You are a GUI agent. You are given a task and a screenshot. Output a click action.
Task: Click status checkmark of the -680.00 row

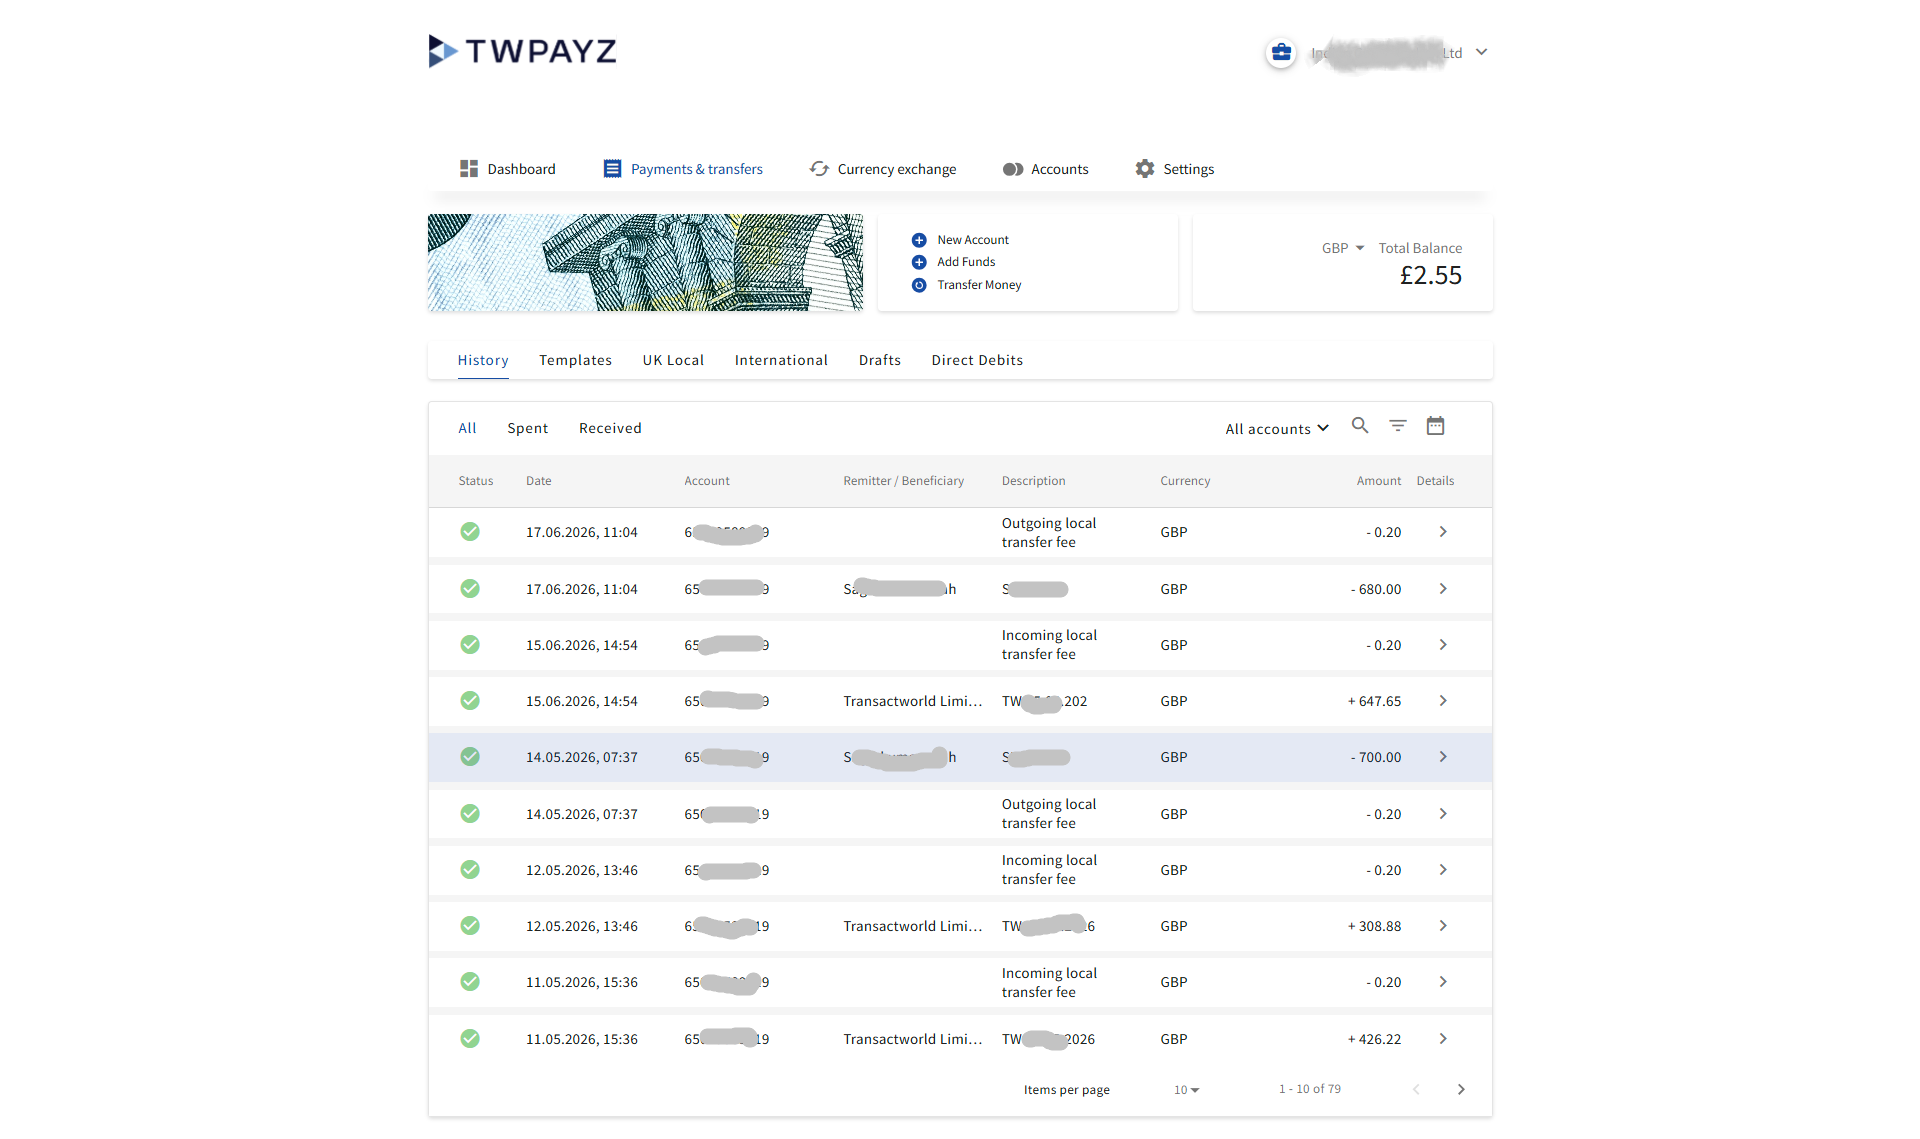point(470,589)
